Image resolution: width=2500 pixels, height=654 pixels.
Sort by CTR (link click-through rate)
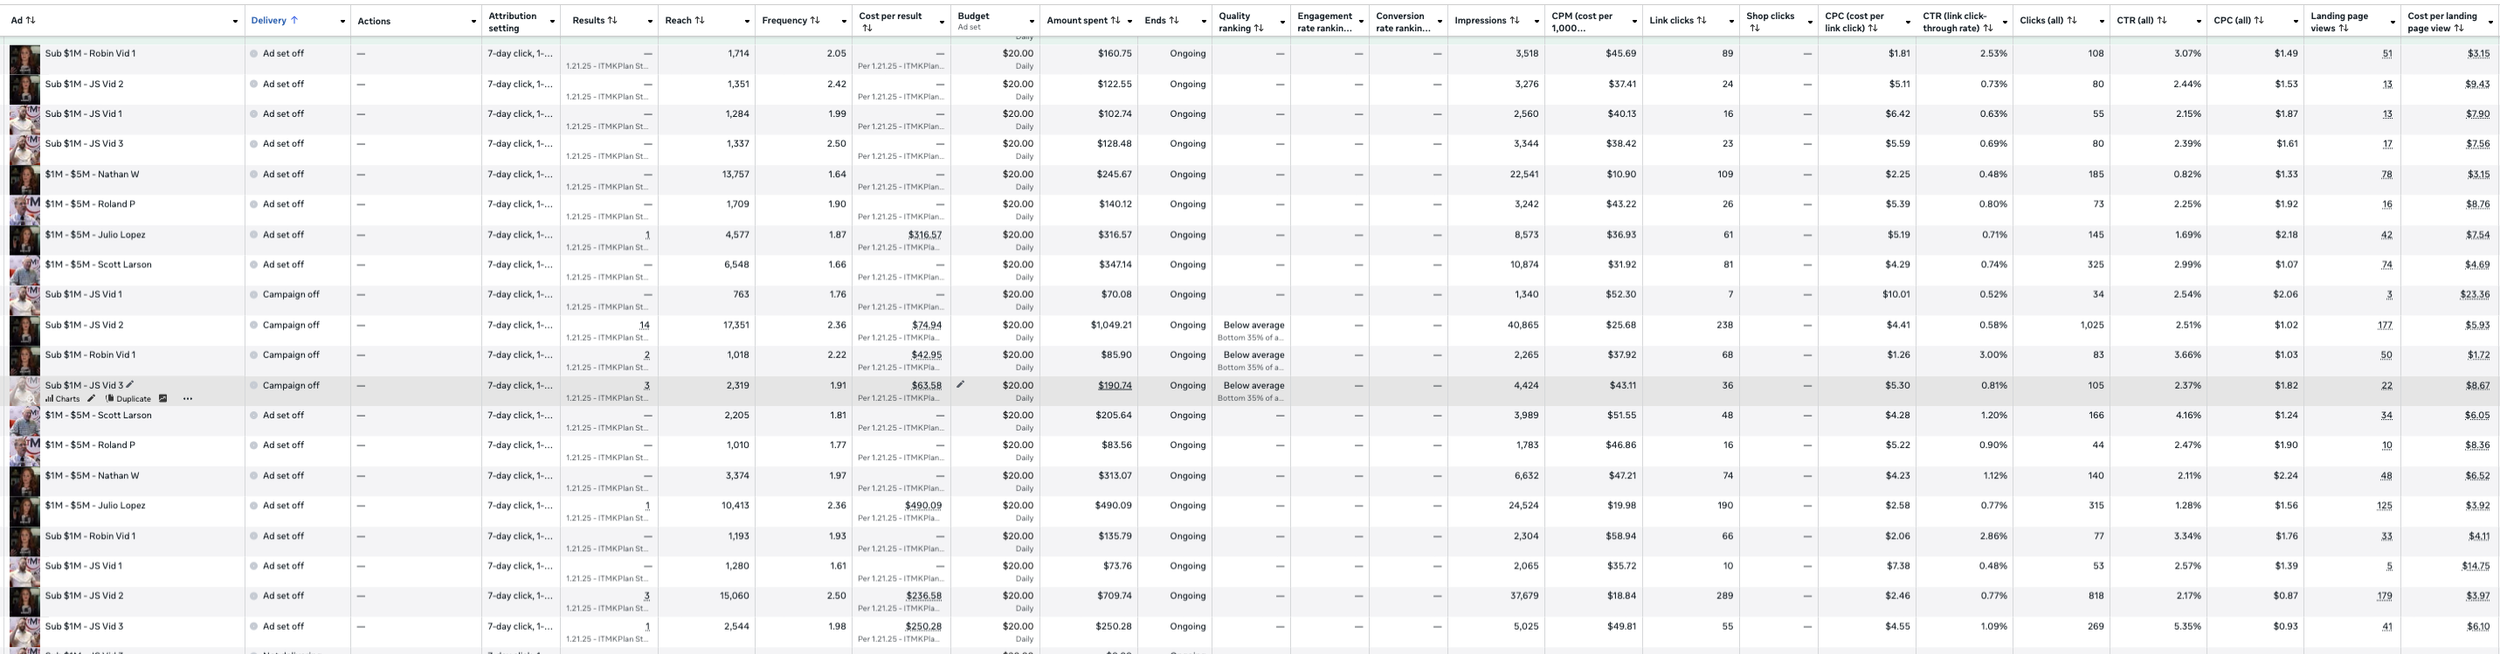click(x=1988, y=28)
